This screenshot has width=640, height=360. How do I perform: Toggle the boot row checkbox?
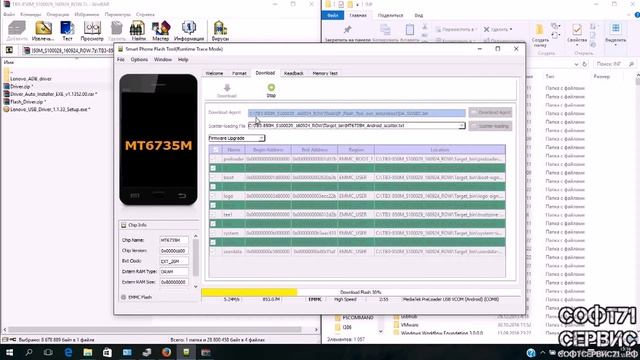213,178
